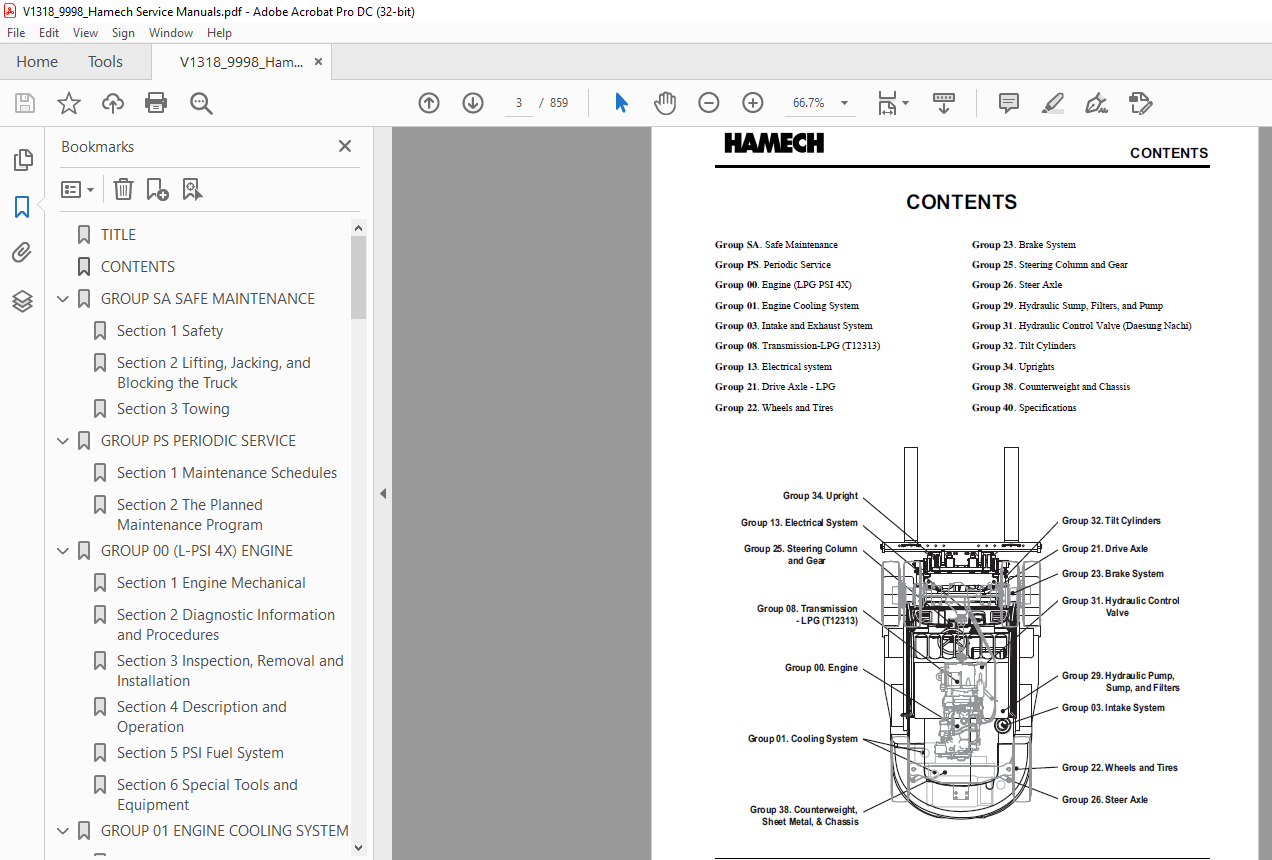This screenshot has width=1272, height=860.
Task: Open the 66.7% zoom level dropdown
Action: coord(845,103)
